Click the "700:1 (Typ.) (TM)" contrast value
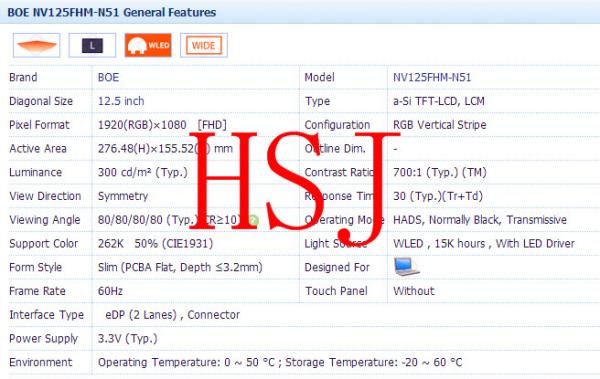Viewport: 600px width, 379px height. pos(440,172)
